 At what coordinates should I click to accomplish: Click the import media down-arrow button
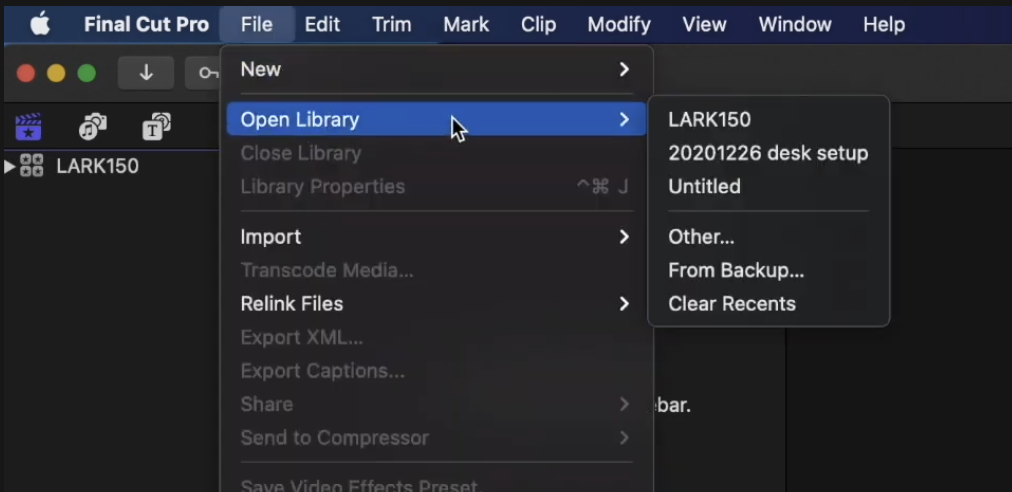146,73
